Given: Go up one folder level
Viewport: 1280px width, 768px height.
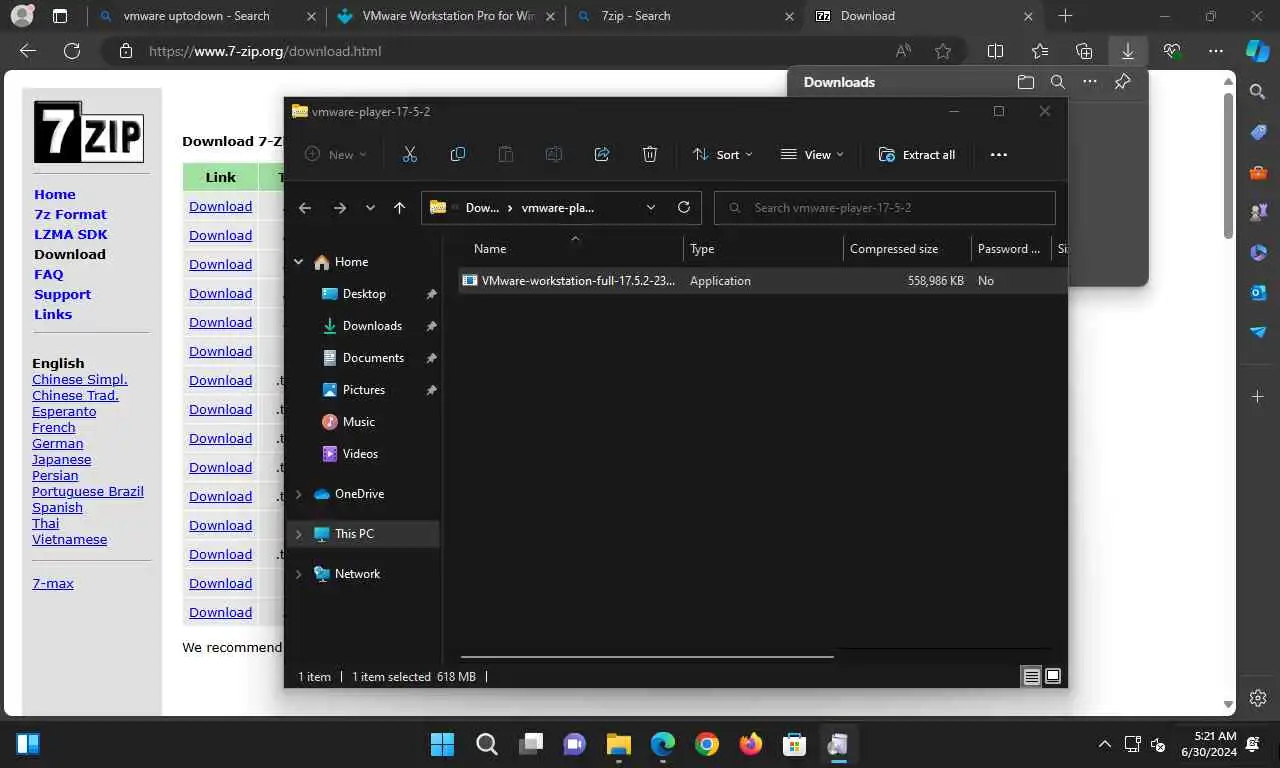Looking at the screenshot, I should 399,208.
